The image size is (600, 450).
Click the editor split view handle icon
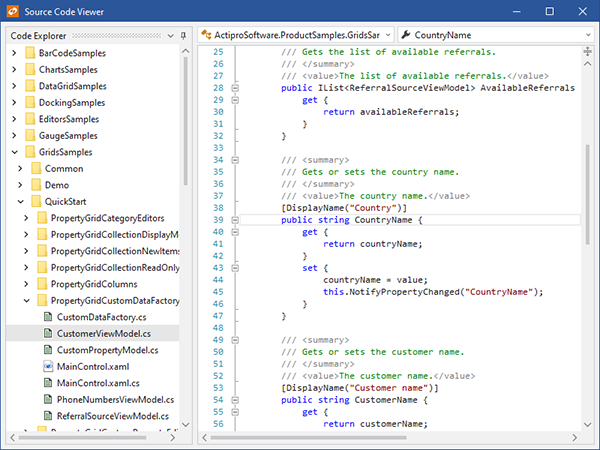click(x=587, y=51)
